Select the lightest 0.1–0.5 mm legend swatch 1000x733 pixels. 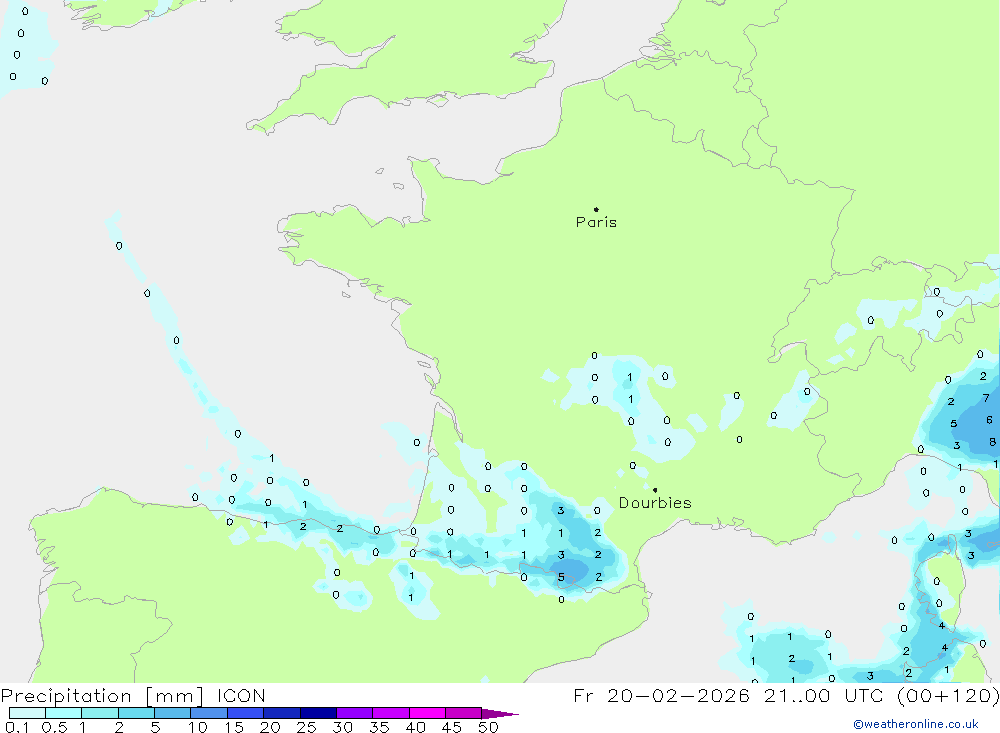click(x=27, y=713)
